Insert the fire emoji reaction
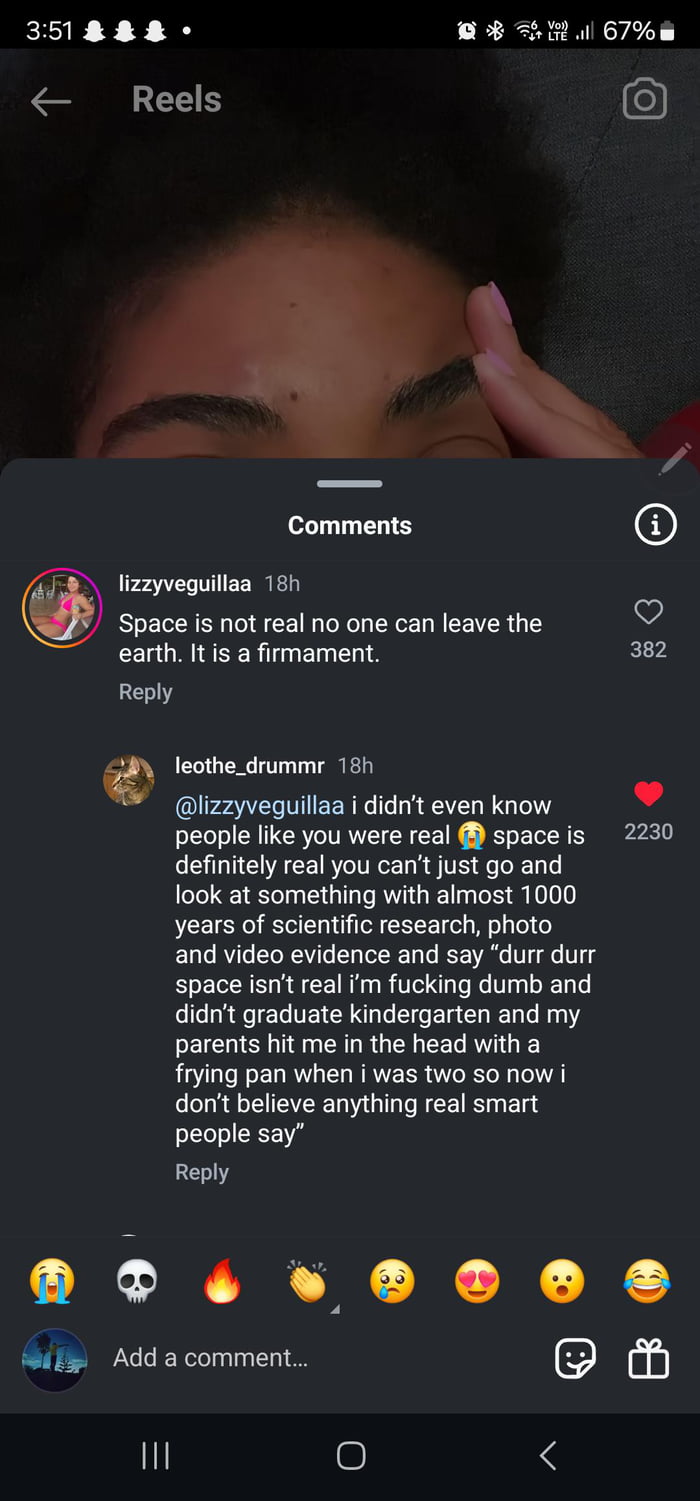700x1501 pixels. point(222,1281)
